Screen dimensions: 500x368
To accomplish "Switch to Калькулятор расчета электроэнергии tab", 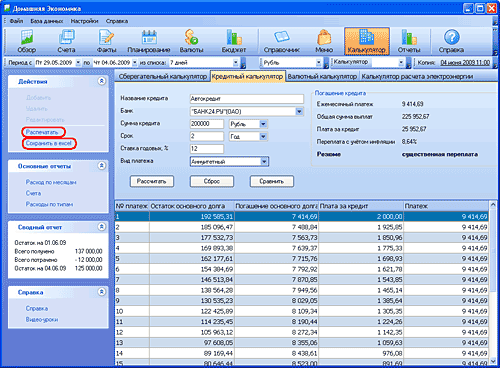I will 417,76.
